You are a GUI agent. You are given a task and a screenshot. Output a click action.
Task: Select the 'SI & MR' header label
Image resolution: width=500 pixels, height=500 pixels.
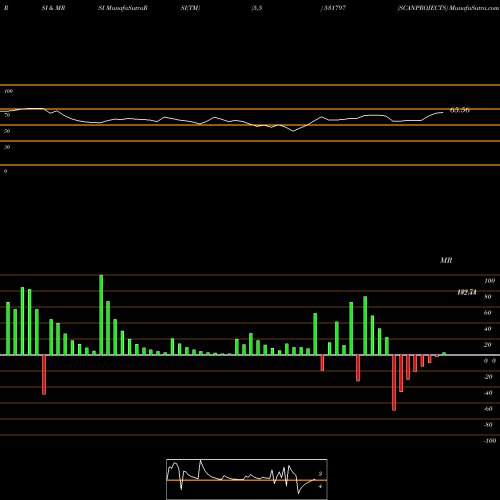point(53,8)
